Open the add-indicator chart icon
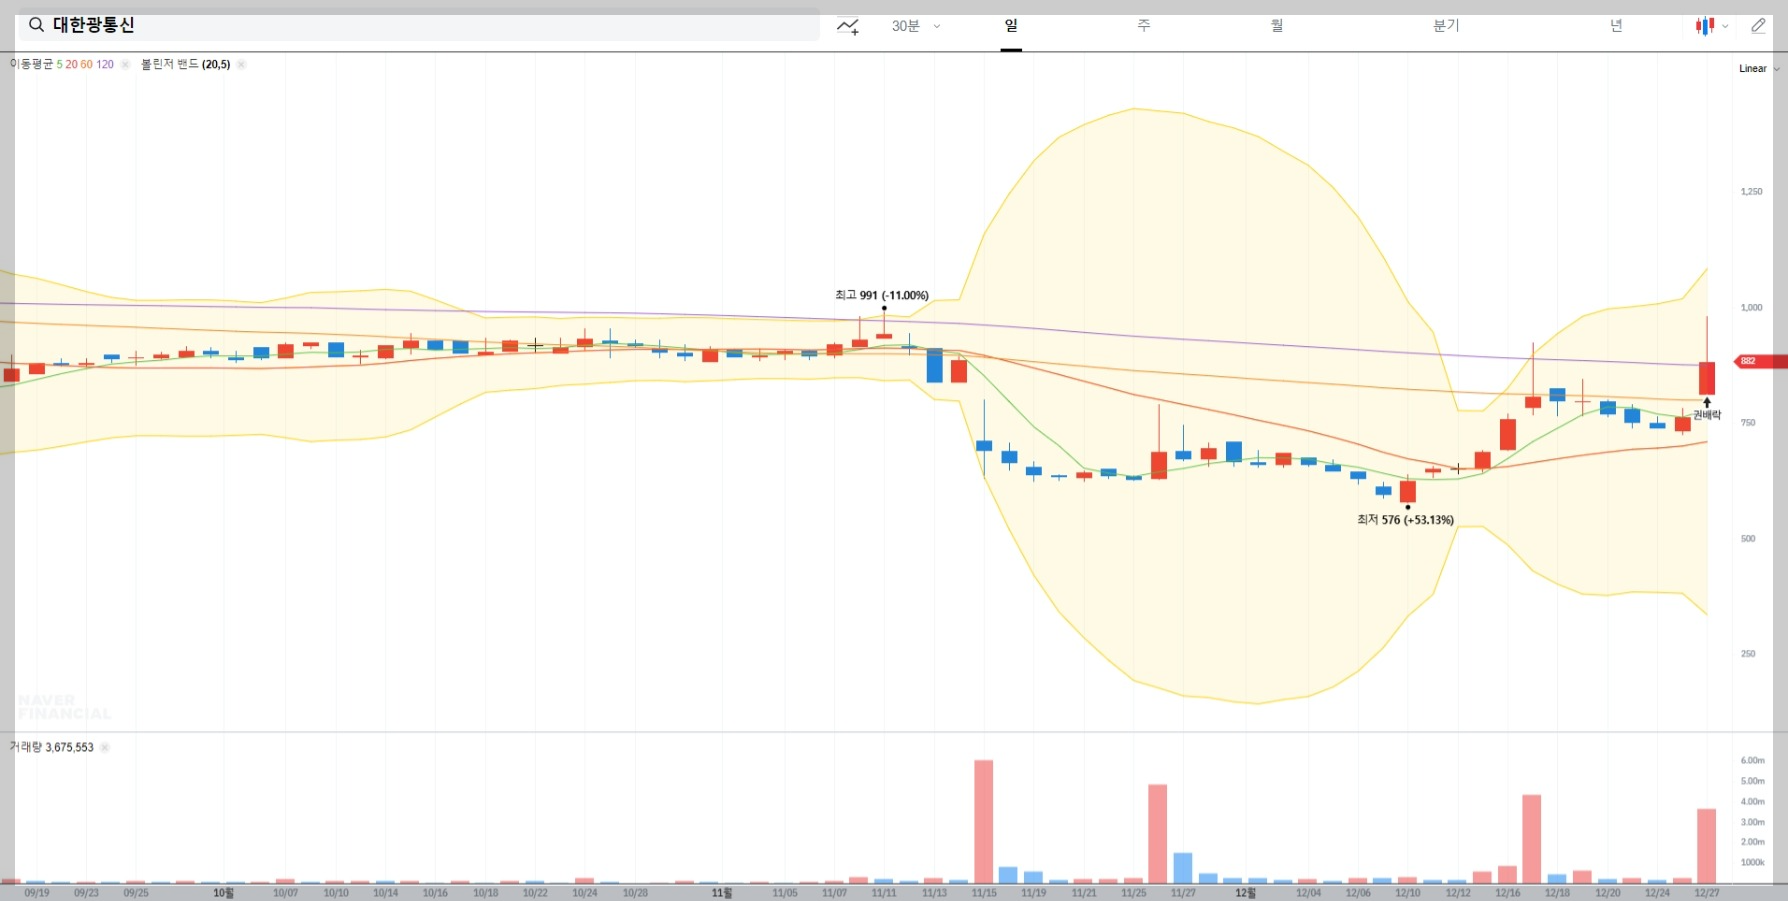The image size is (1788, 901). point(848,26)
